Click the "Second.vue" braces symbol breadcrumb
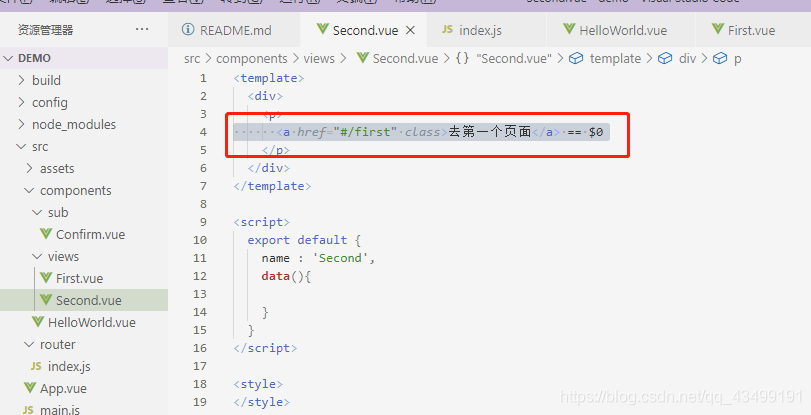 514,58
